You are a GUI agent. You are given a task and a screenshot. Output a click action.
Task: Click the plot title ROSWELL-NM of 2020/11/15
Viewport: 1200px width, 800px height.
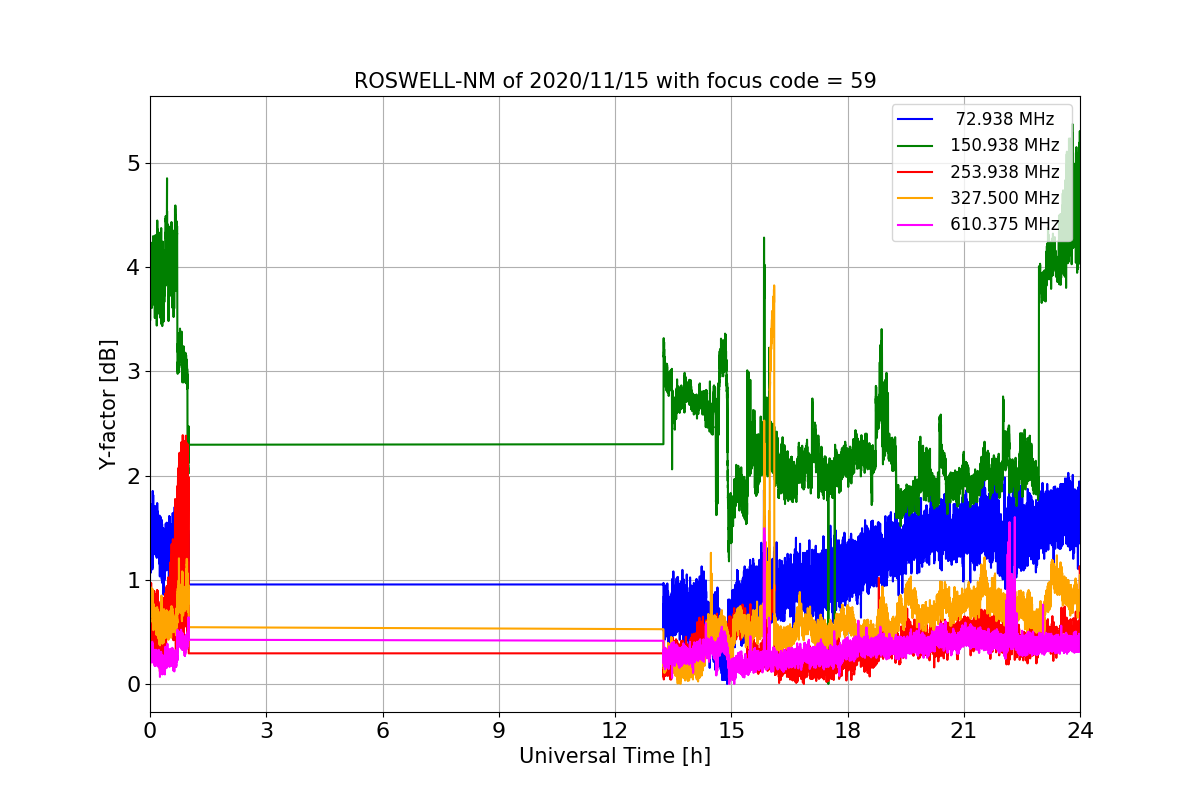point(614,81)
